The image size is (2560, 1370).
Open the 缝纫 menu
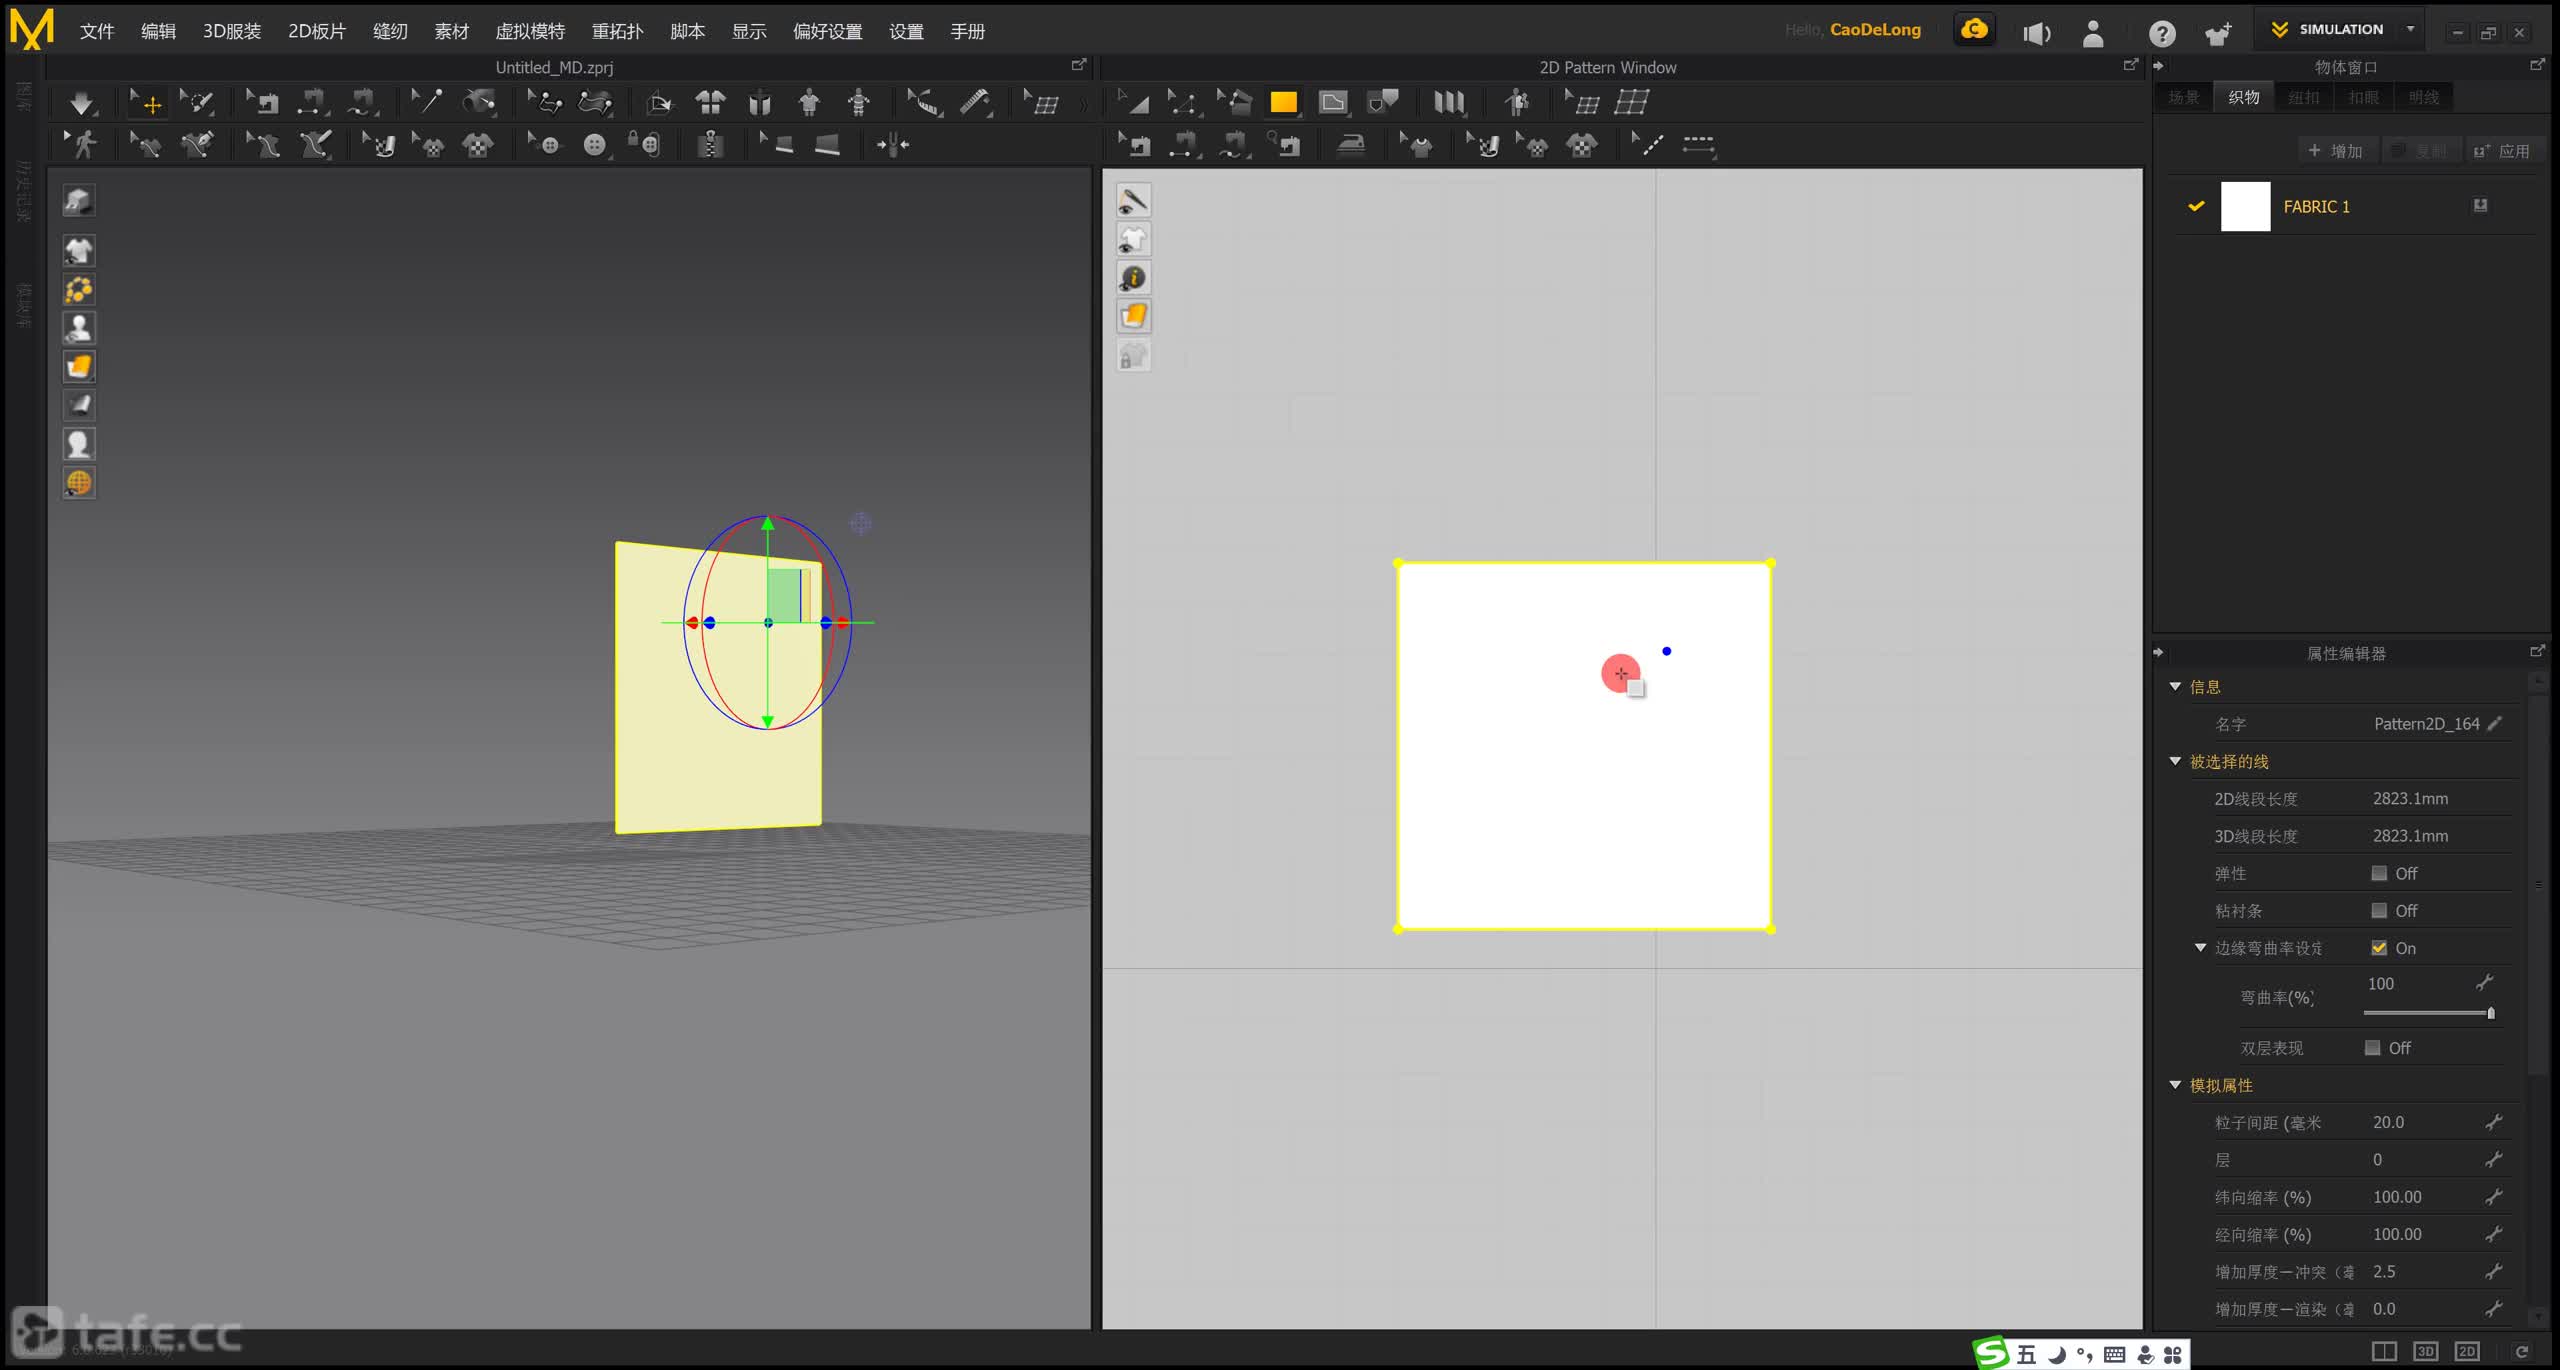pos(390,31)
